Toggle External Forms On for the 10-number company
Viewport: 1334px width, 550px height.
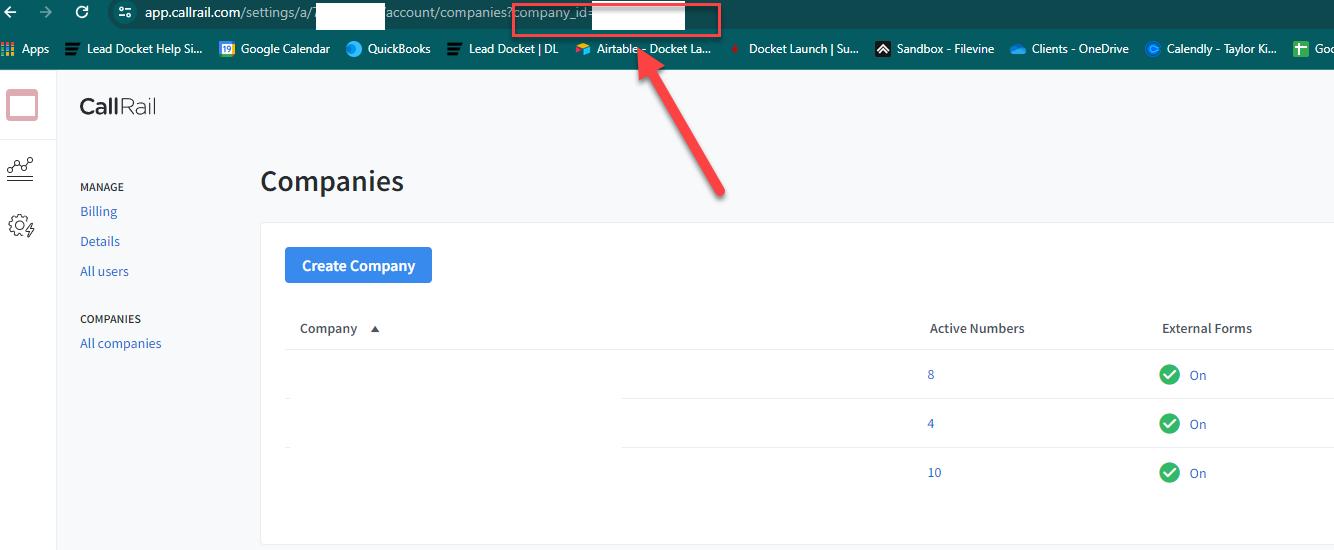click(1183, 473)
